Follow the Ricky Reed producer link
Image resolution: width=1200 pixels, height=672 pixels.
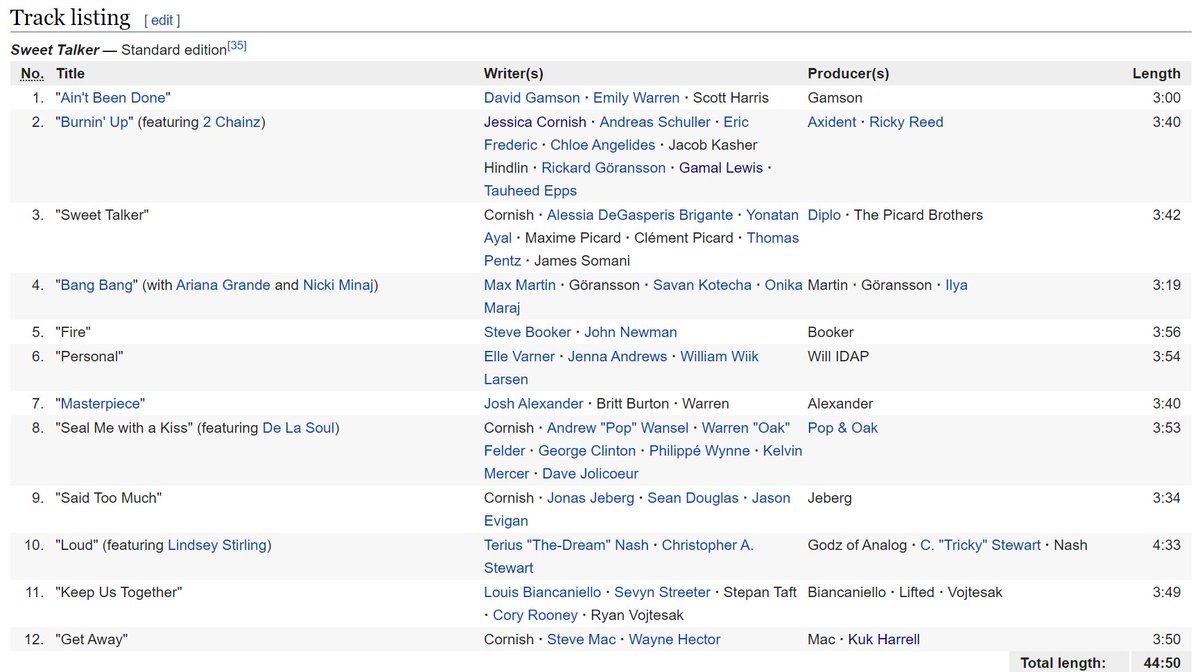[906, 122]
